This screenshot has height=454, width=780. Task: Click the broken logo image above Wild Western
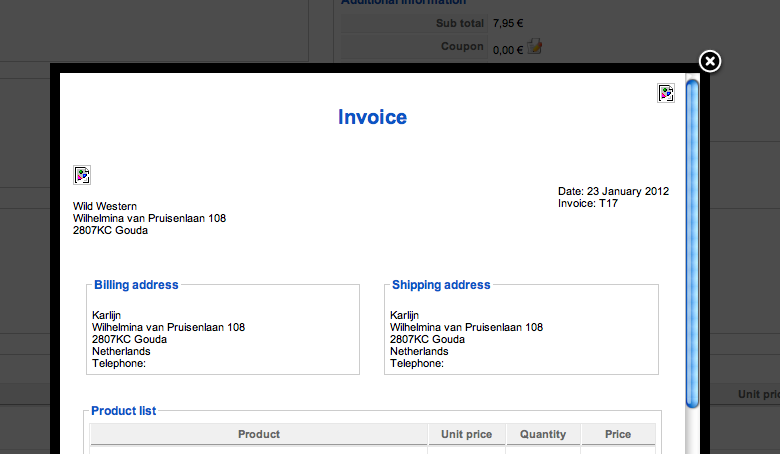[82, 175]
